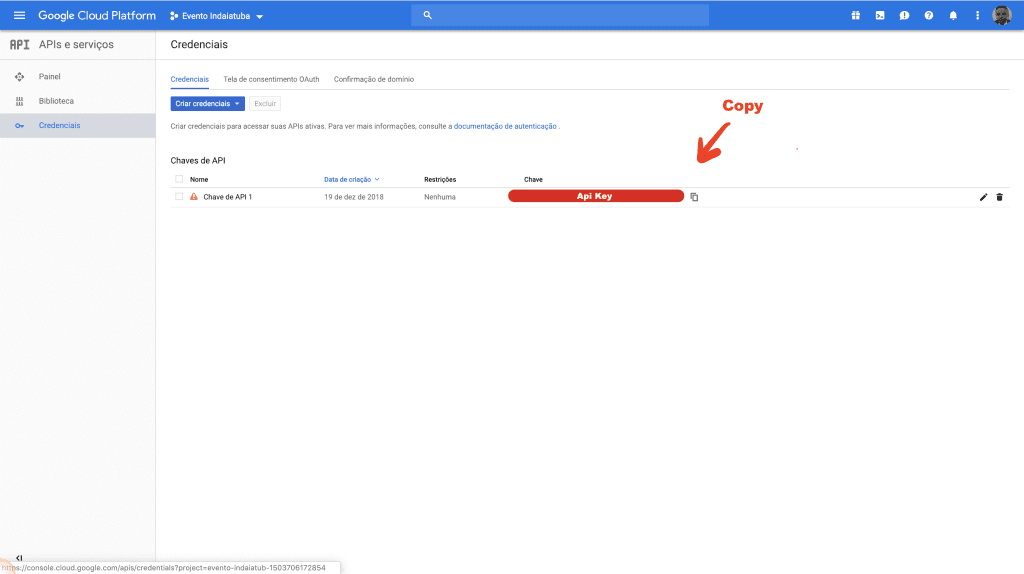Open Evento Indaiatuba project selector dropdown
This screenshot has width=1024, height=574.
(217, 17)
